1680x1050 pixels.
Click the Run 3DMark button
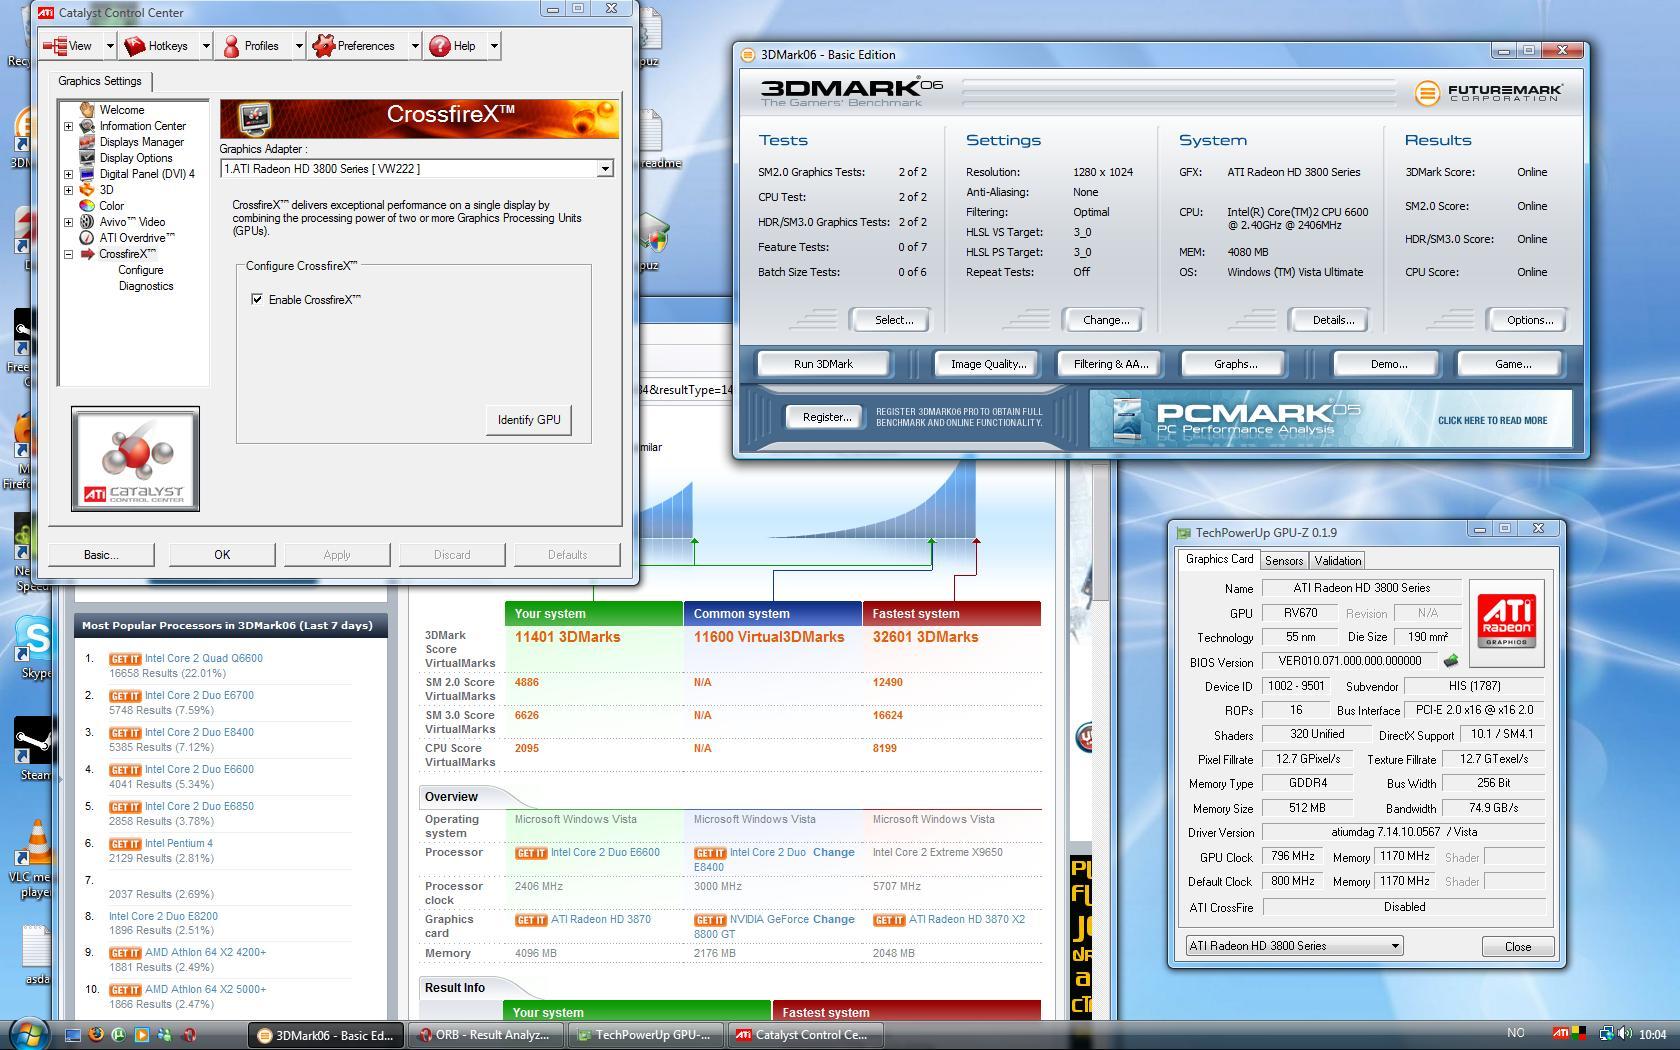[x=823, y=364]
